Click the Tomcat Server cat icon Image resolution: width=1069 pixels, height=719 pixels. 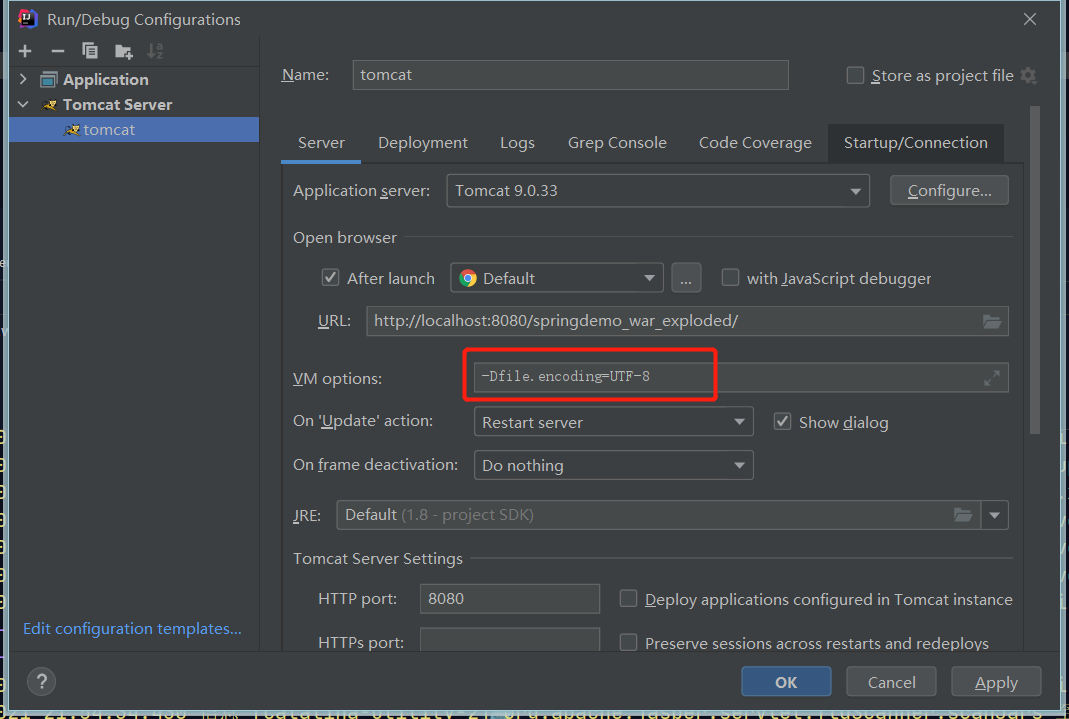(49, 105)
